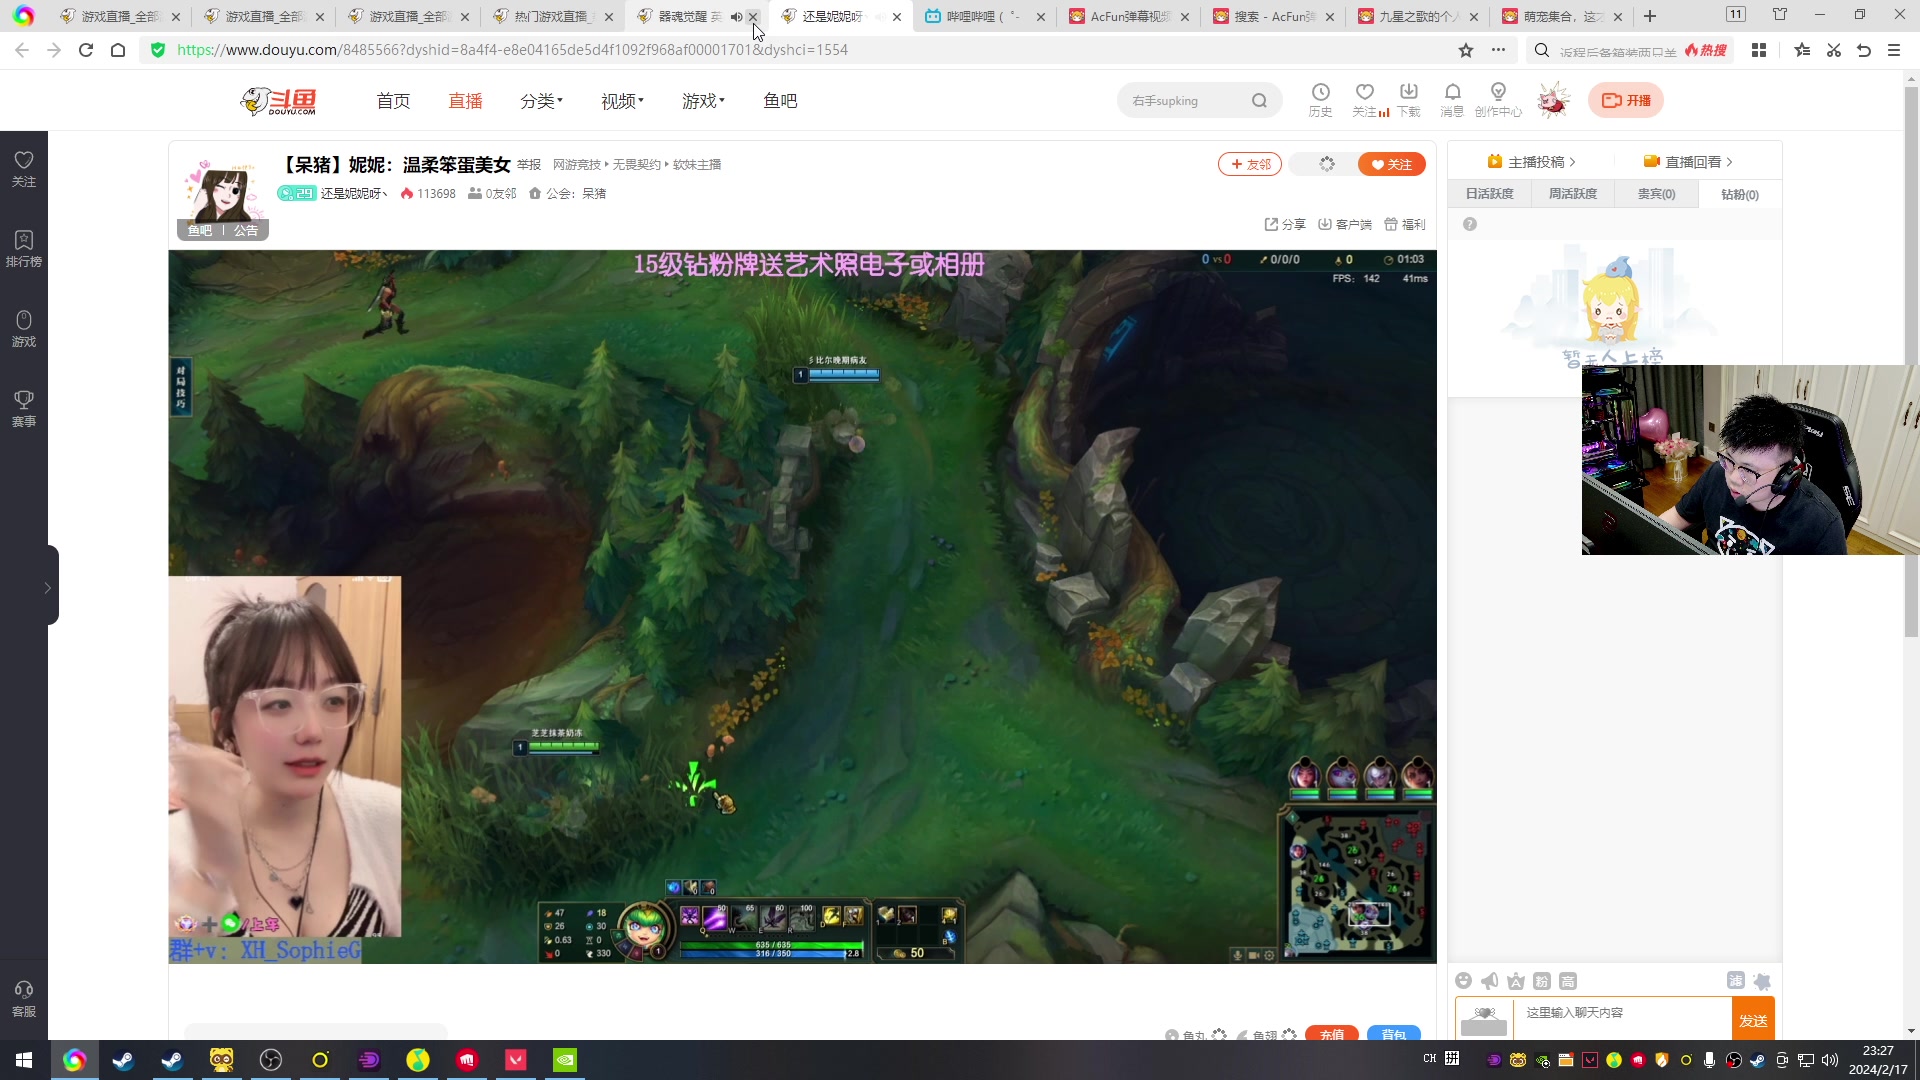Click the chat input field

coord(1620,1013)
